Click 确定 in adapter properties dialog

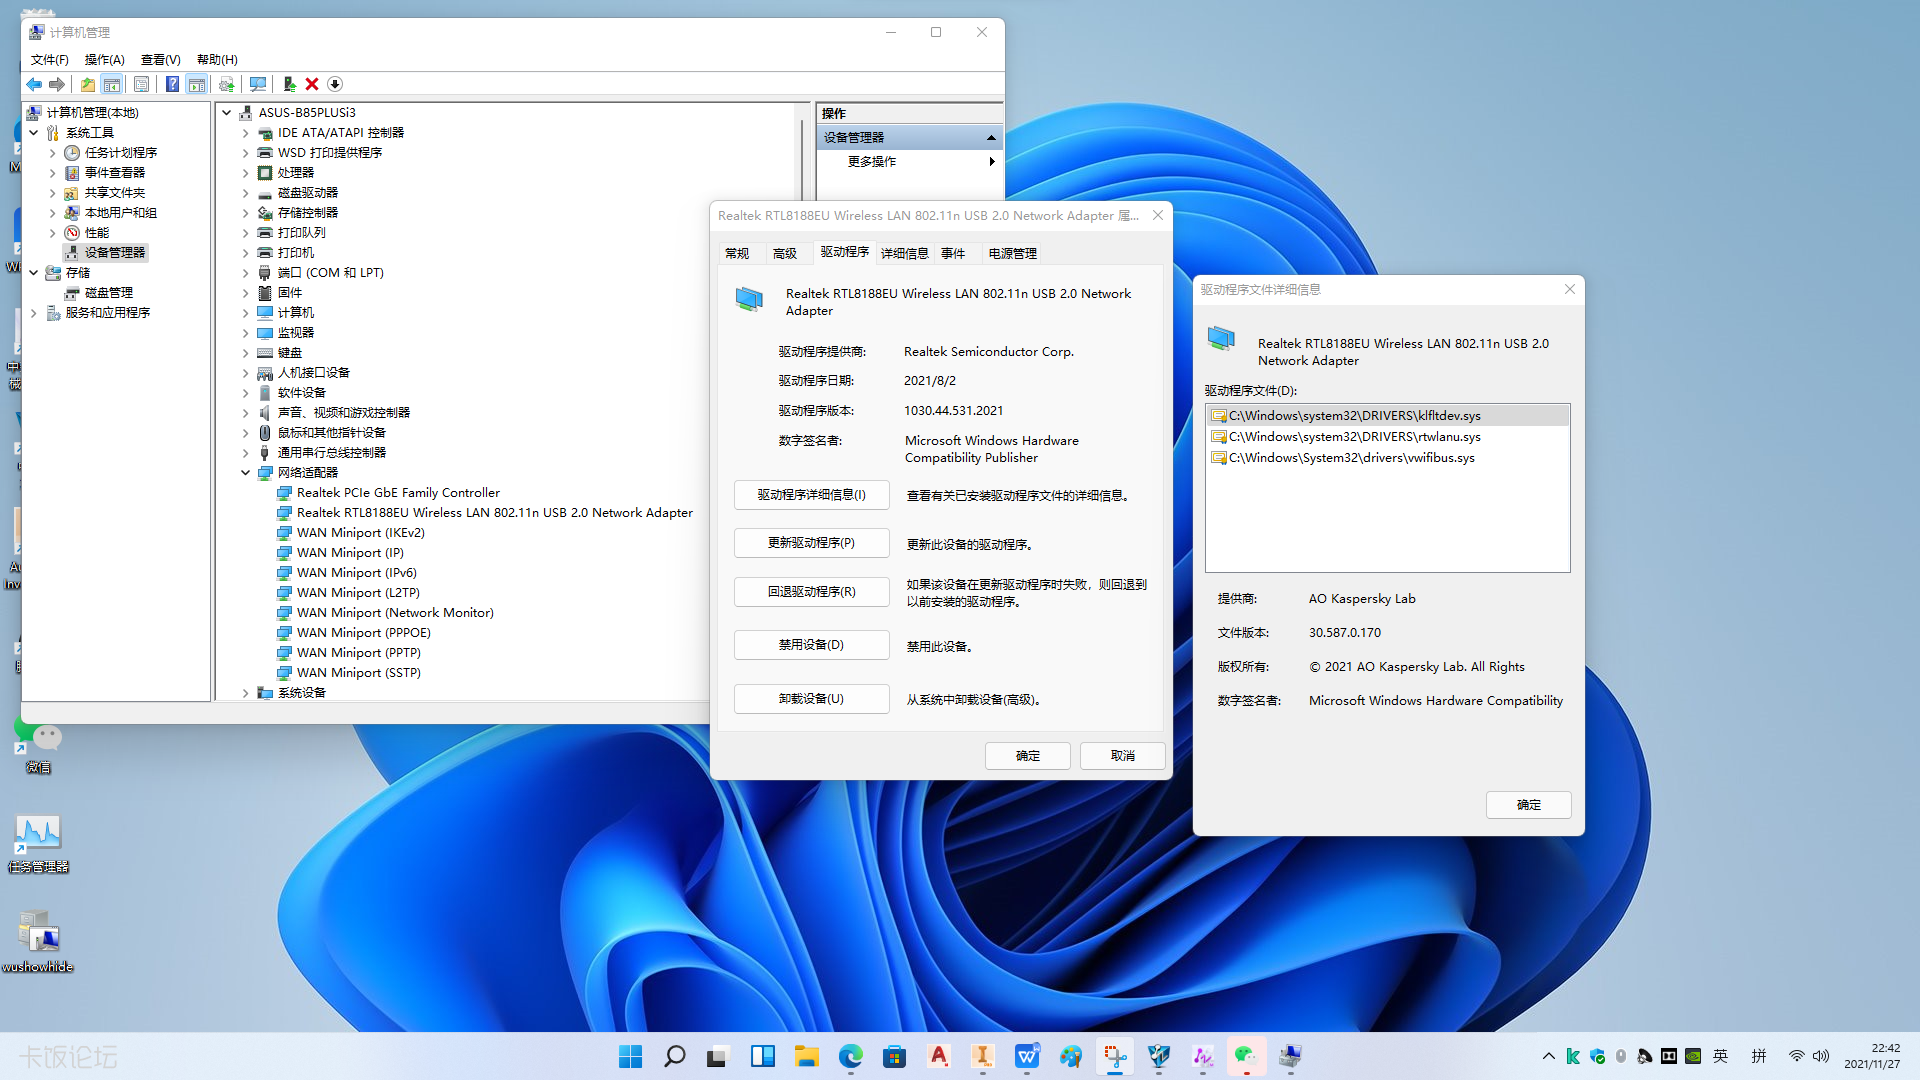point(1028,756)
